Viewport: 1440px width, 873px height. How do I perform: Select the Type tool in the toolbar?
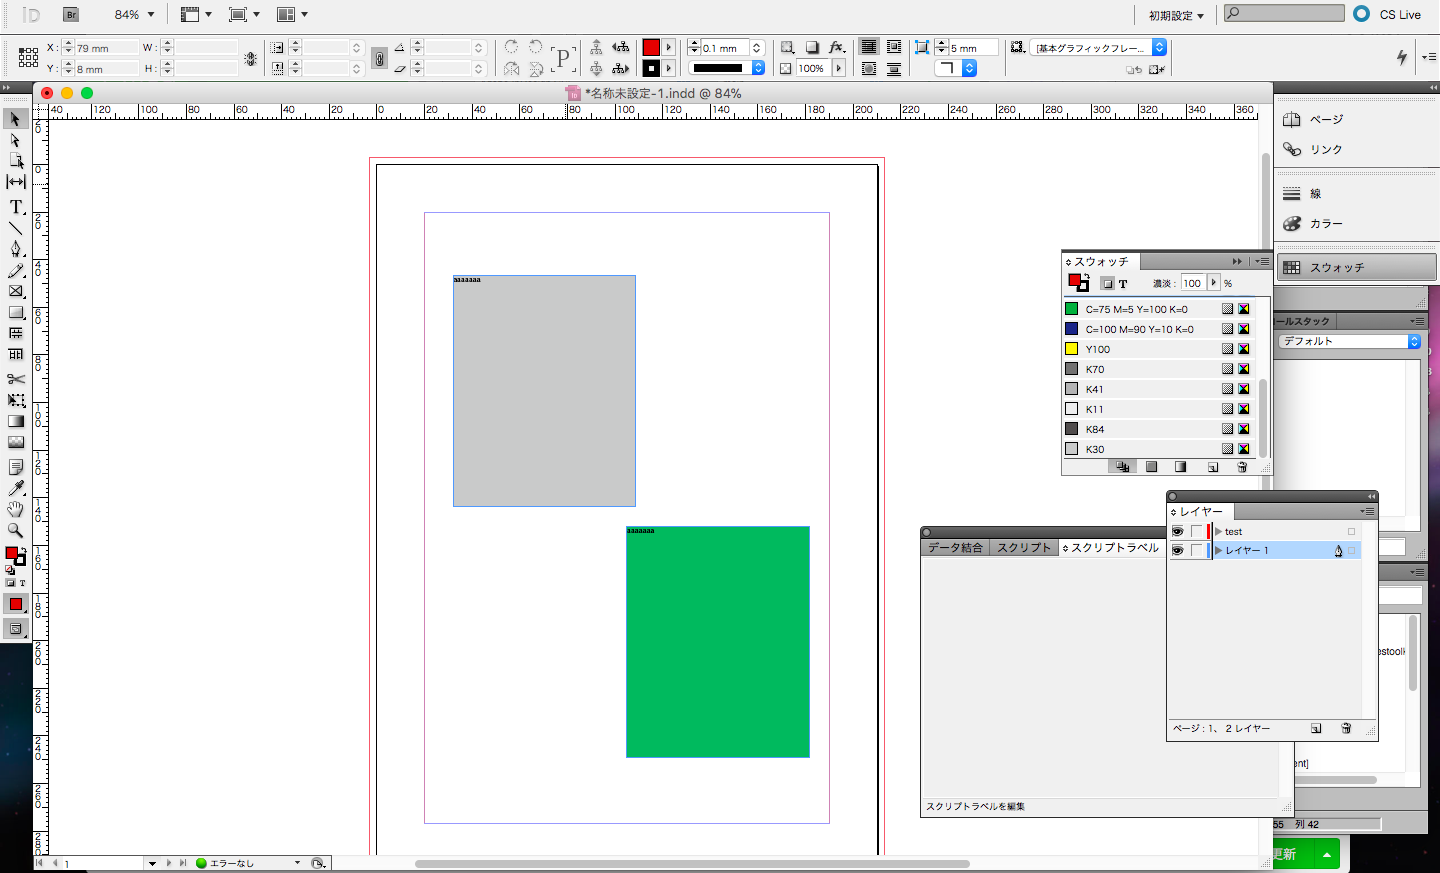pos(16,207)
